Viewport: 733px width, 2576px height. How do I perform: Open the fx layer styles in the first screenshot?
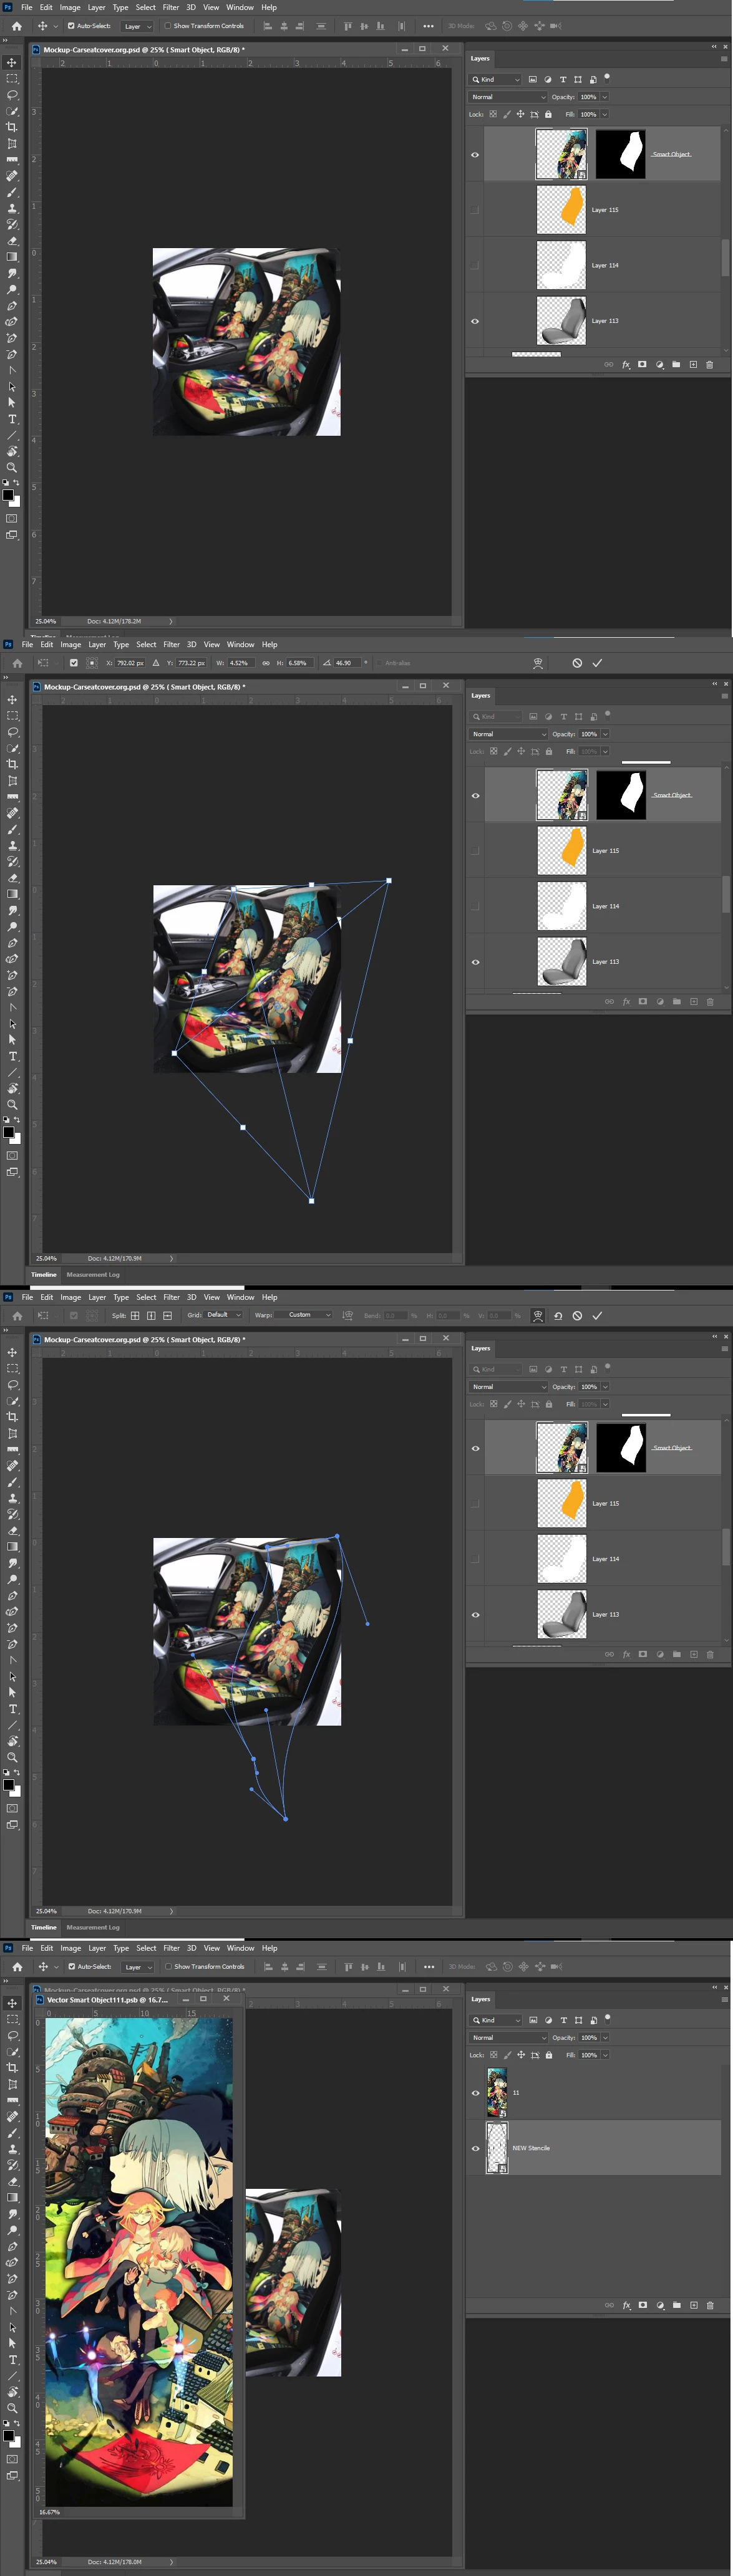pyautogui.click(x=626, y=364)
